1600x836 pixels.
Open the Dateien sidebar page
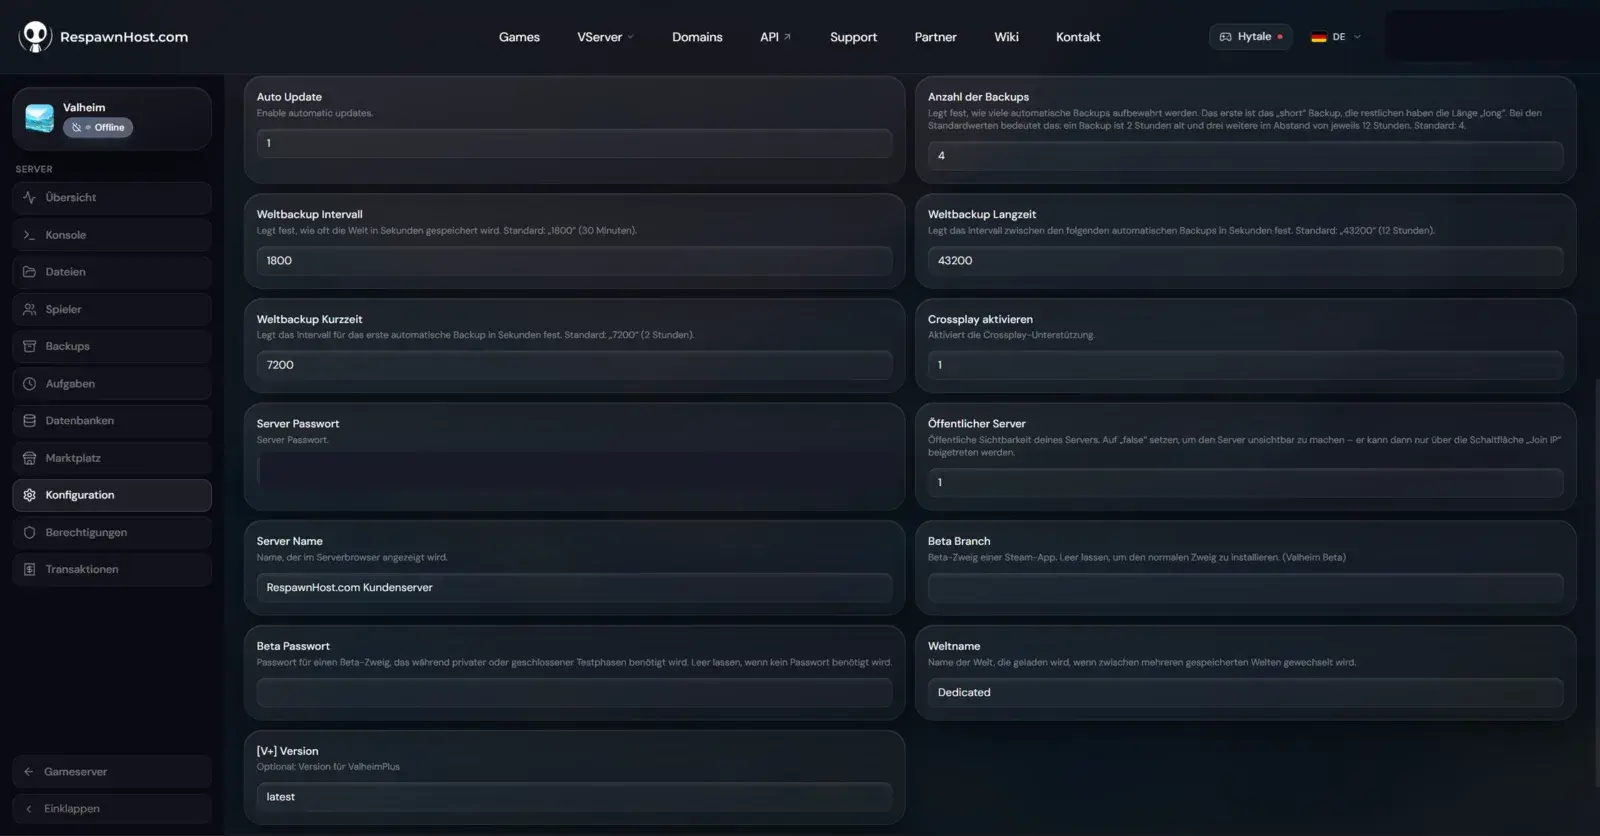click(112, 272)
